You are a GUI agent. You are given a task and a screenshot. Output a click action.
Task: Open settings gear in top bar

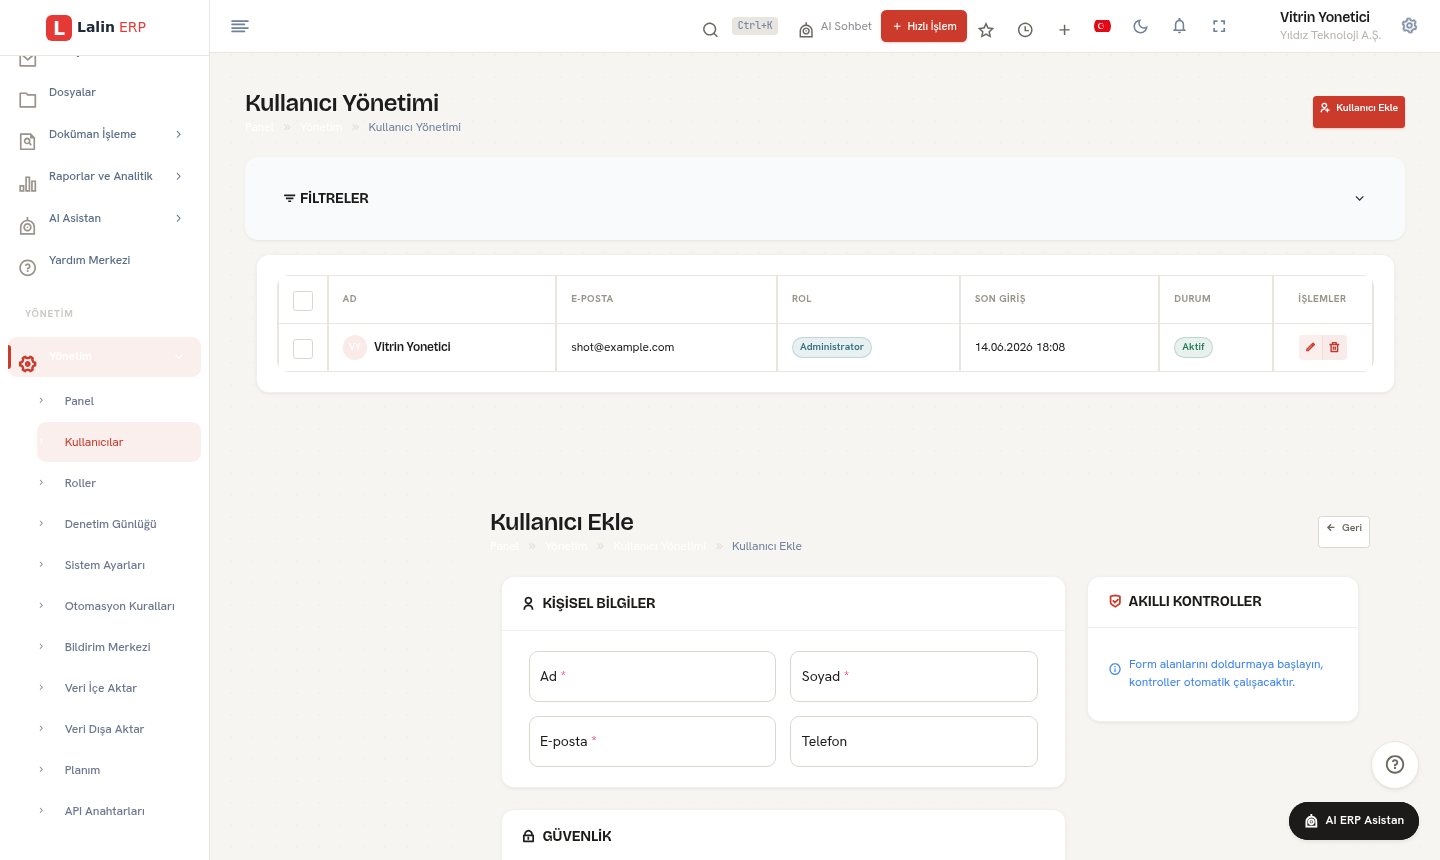click(x=1410, y=26)
